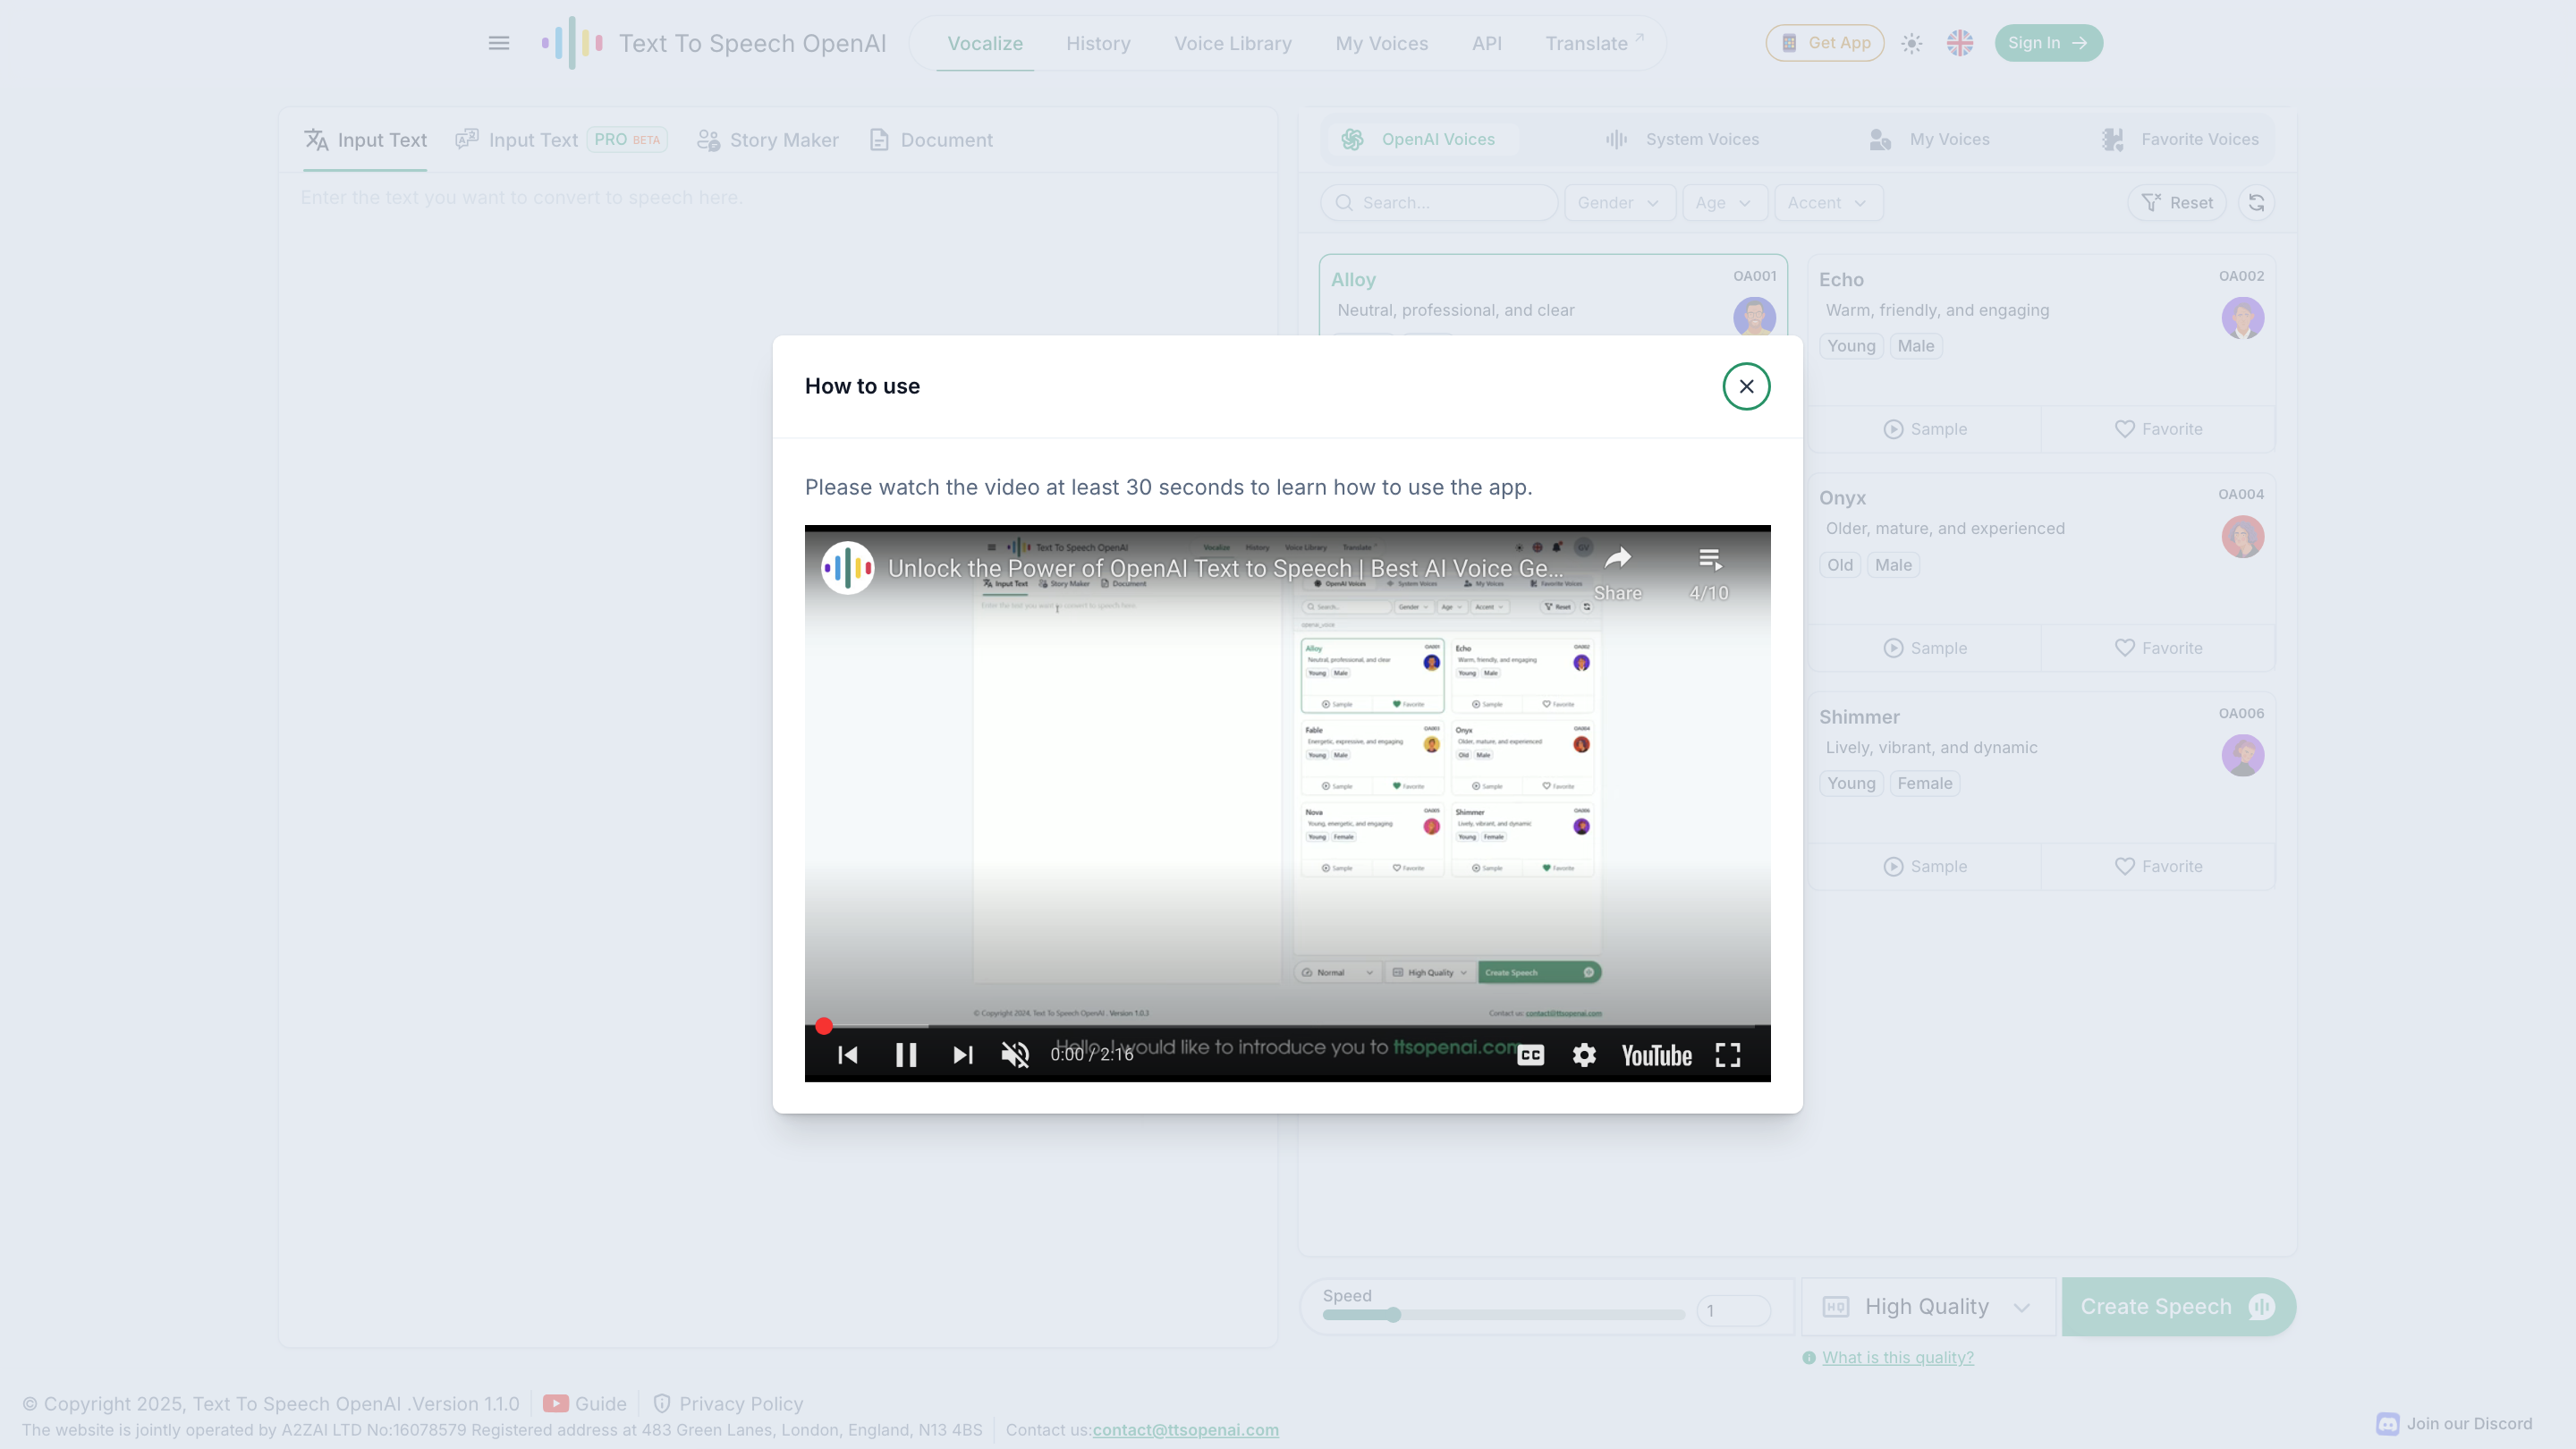This screenshot has height=1449, width=2576.
Task: Switch to the Voice Library tab
Action: pyautogui.click(x=1232, y=43)
